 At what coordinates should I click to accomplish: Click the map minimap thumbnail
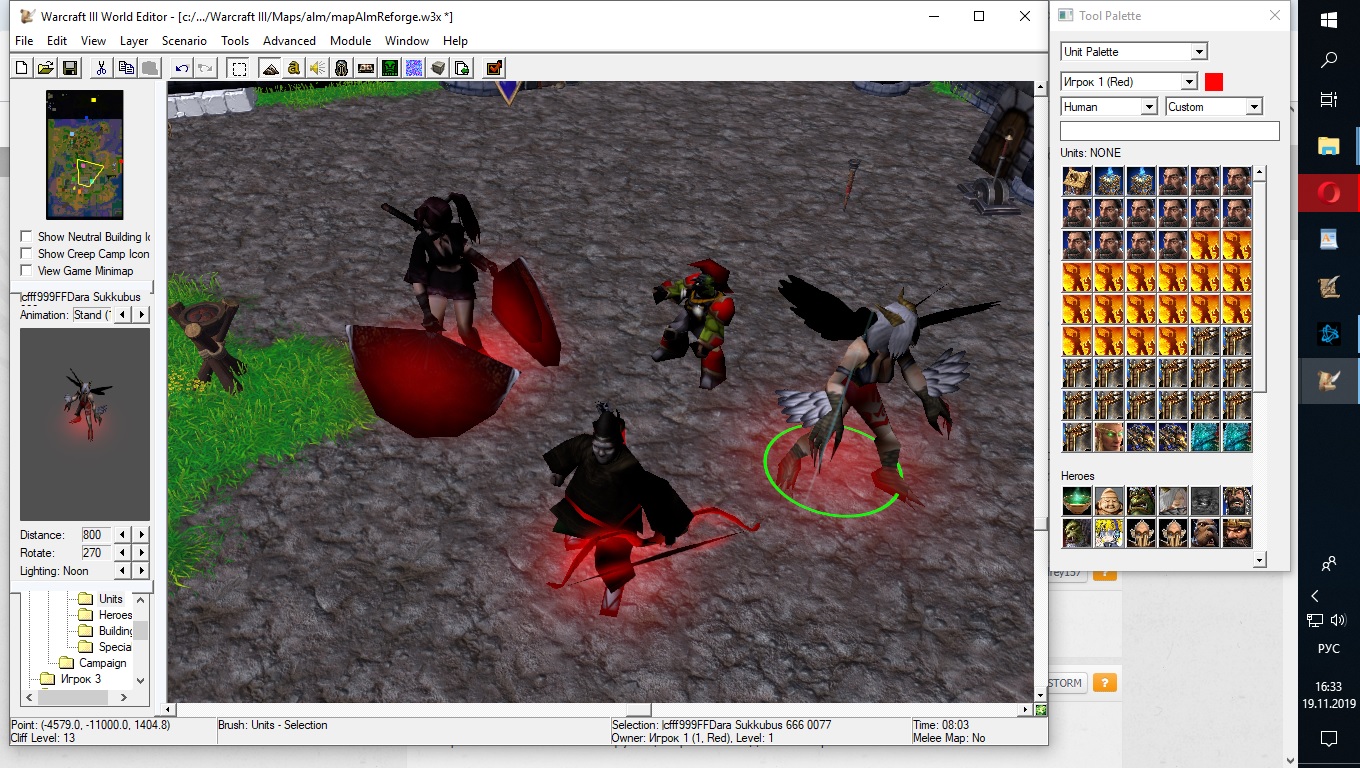(85, 154)
